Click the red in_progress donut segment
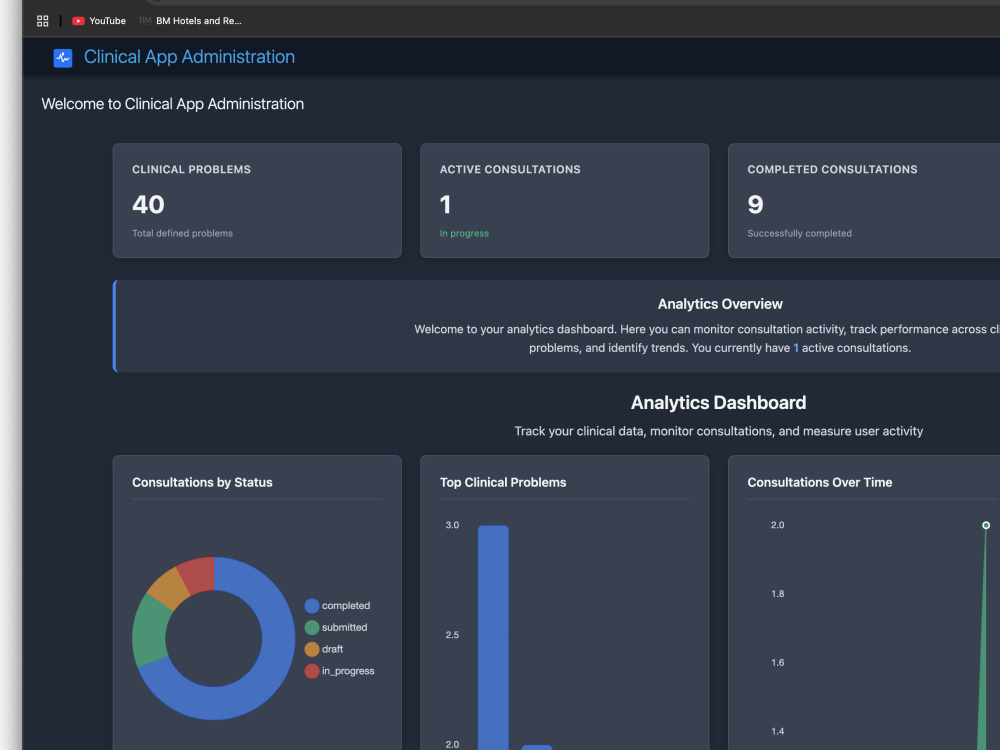 pos(198,574)
